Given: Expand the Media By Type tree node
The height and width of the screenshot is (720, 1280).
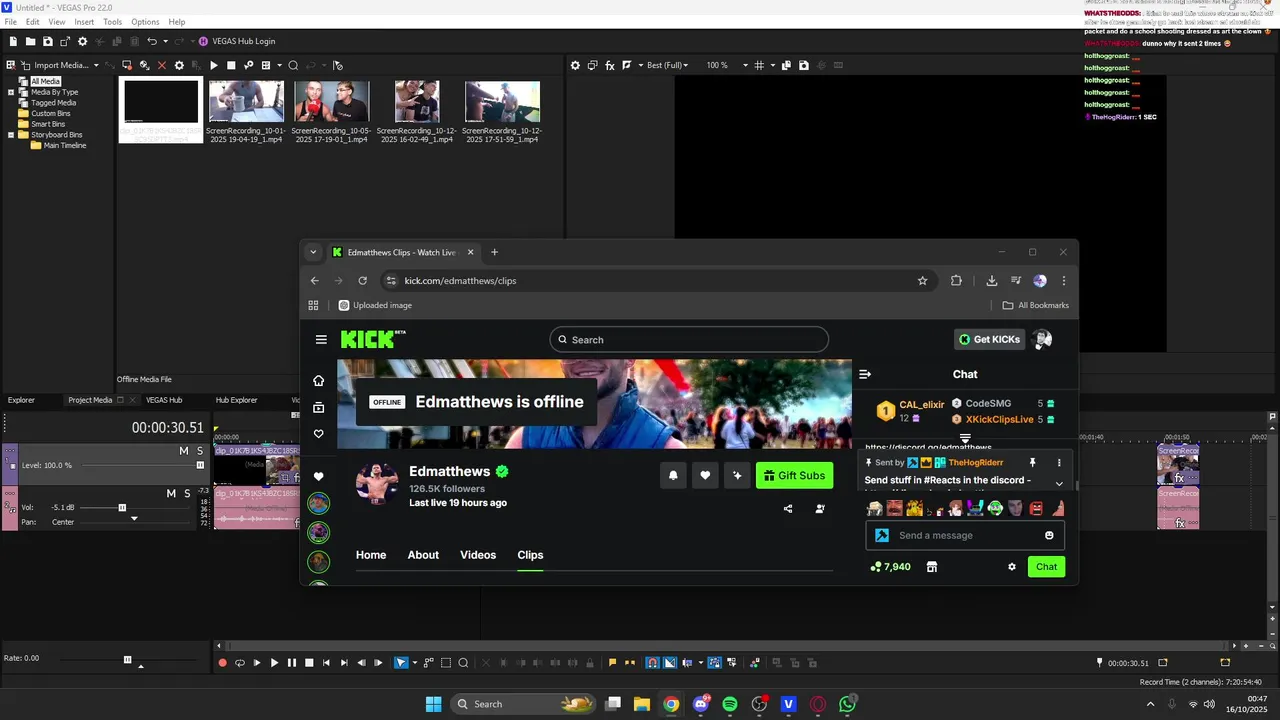Looking at the screenshot, I should click(11, 92).
